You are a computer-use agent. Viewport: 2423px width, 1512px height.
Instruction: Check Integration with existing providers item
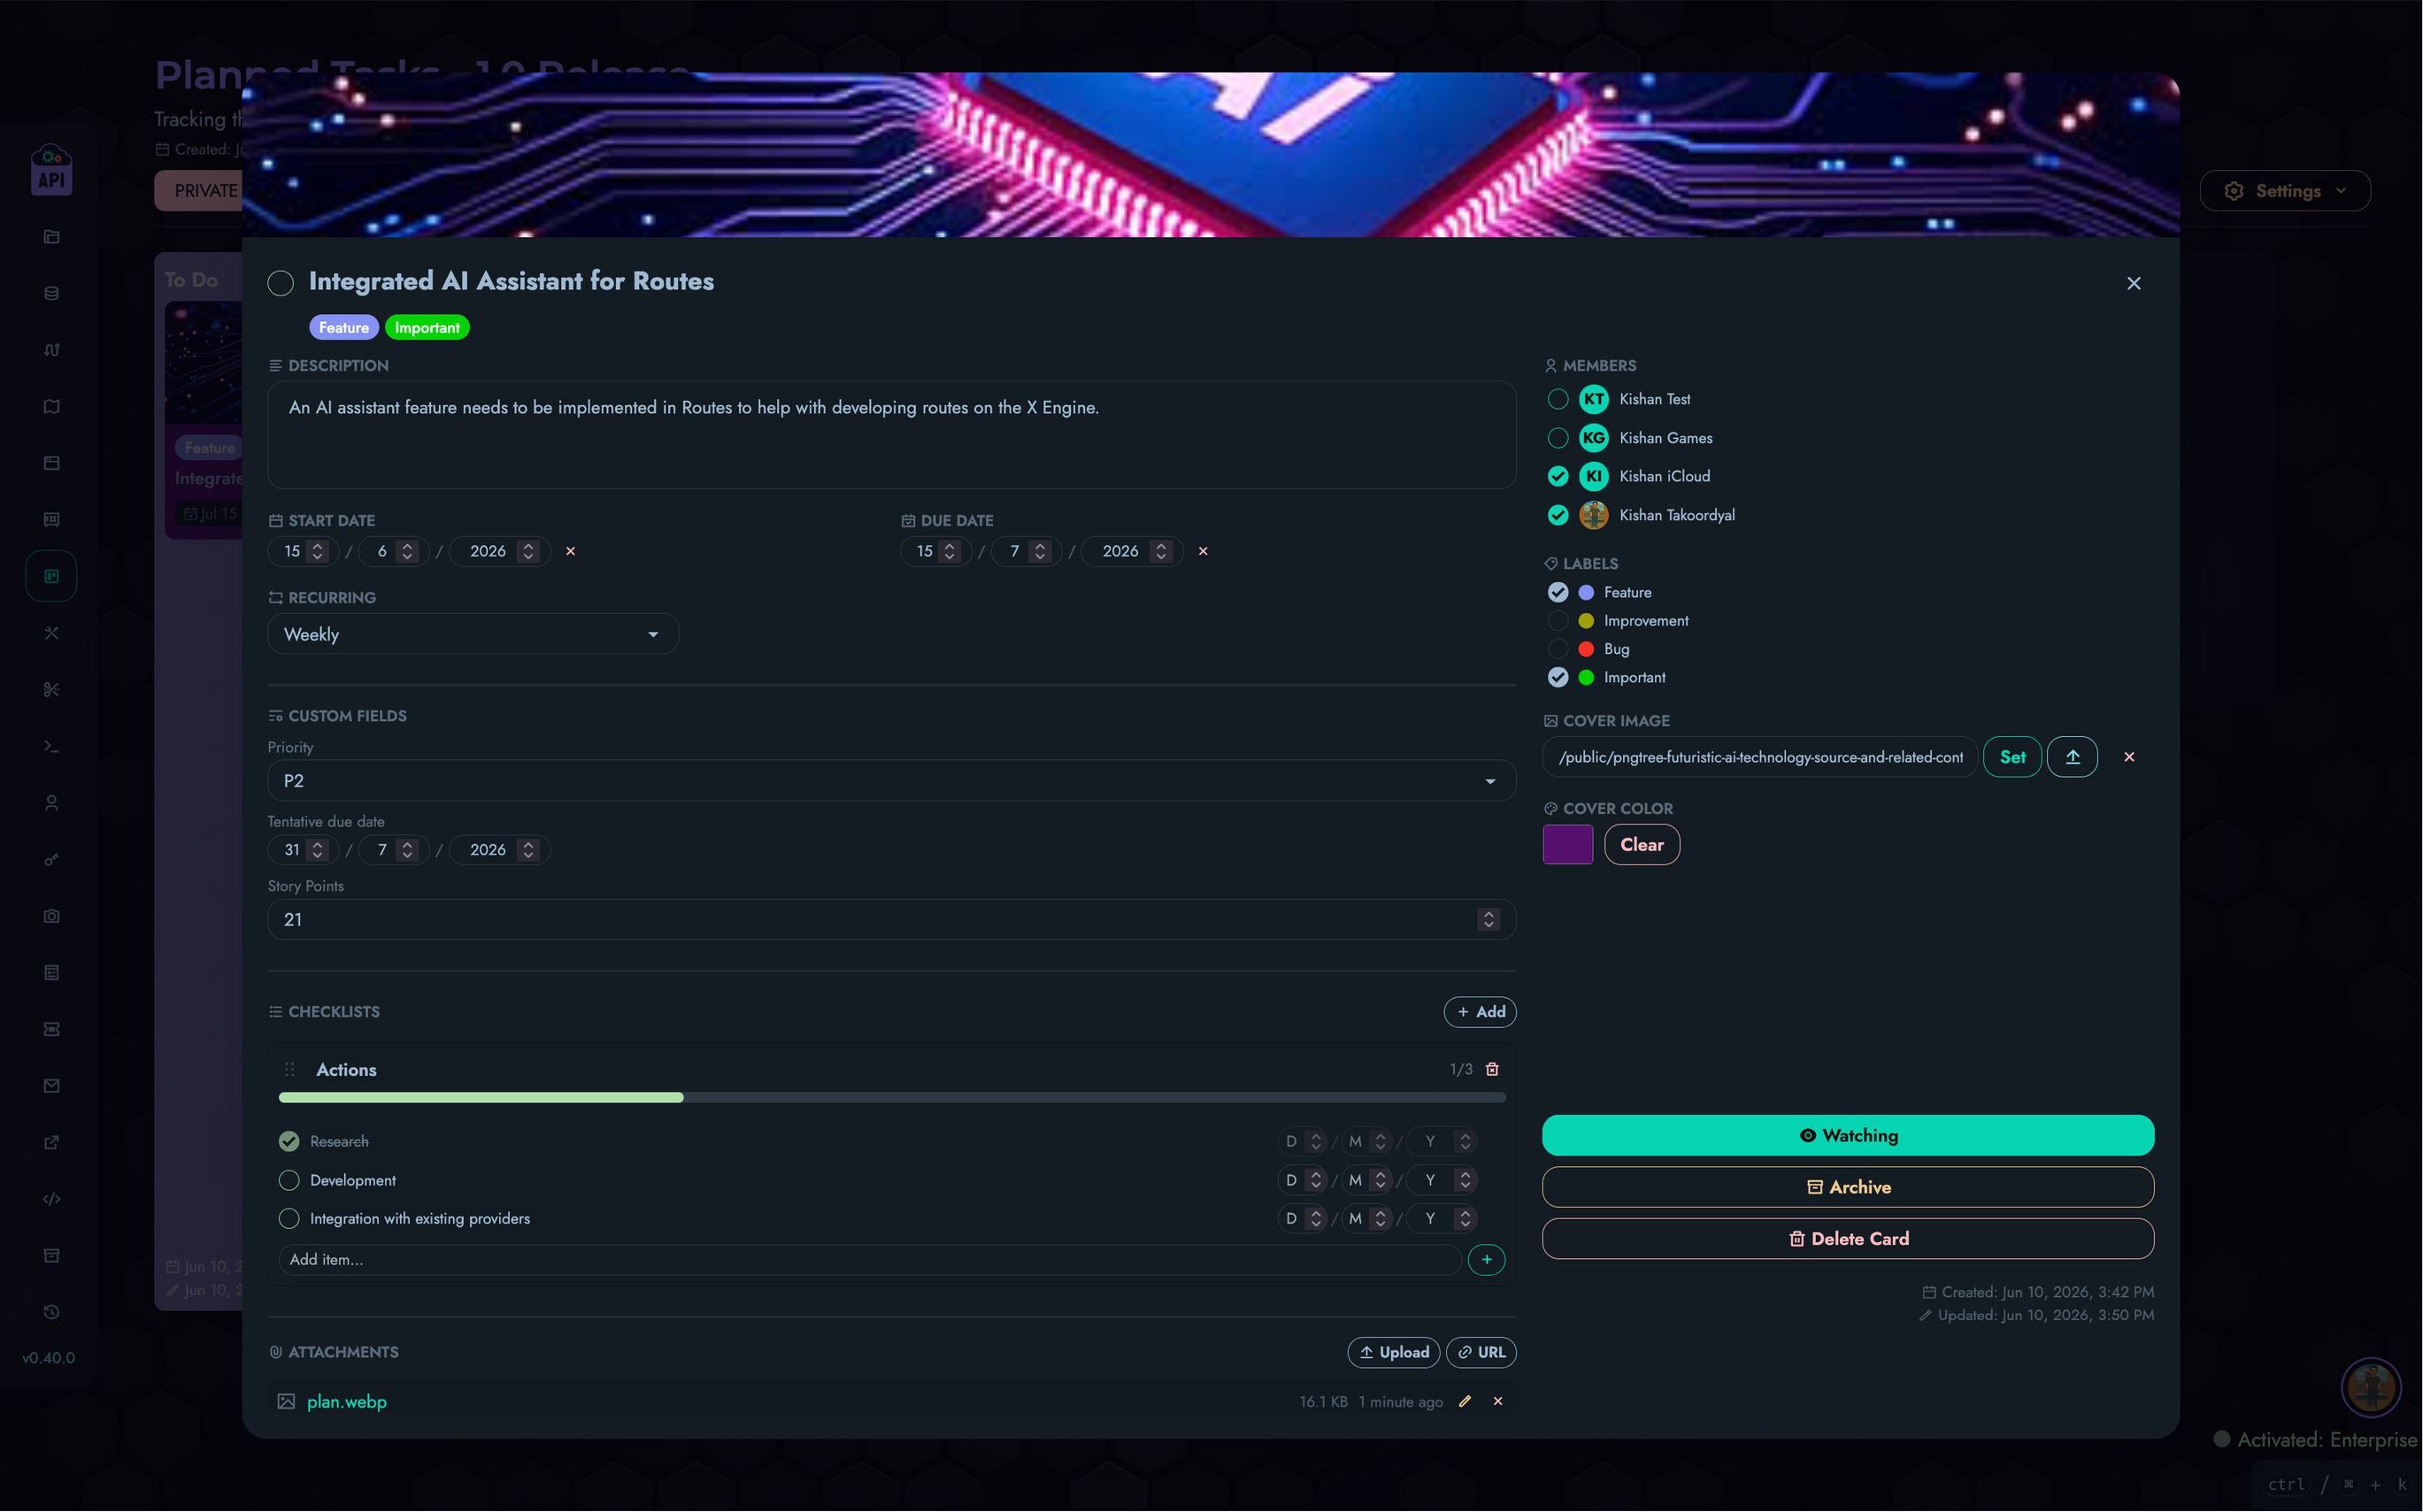pos(289,1219)
